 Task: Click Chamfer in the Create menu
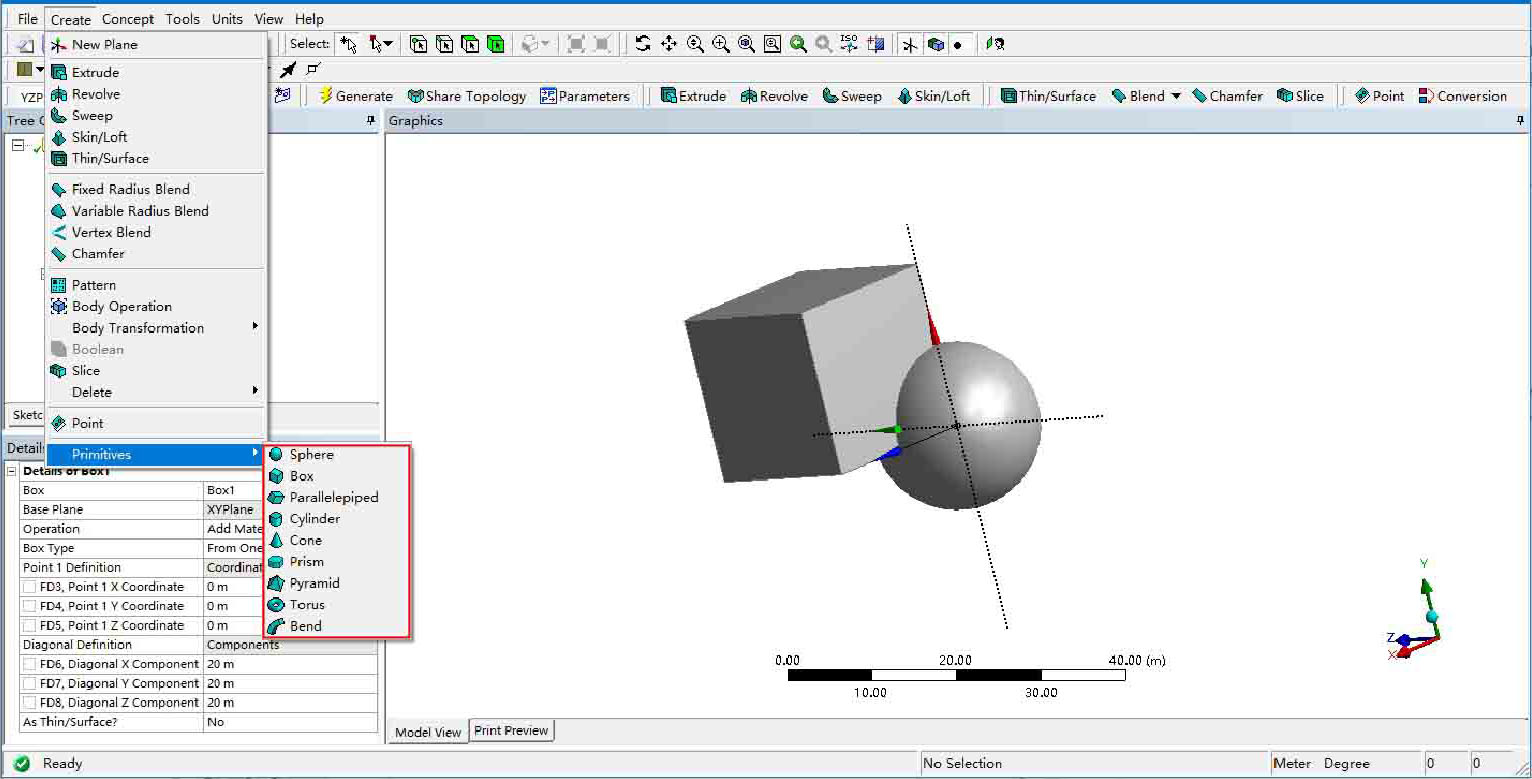click(x=98, y=254)
